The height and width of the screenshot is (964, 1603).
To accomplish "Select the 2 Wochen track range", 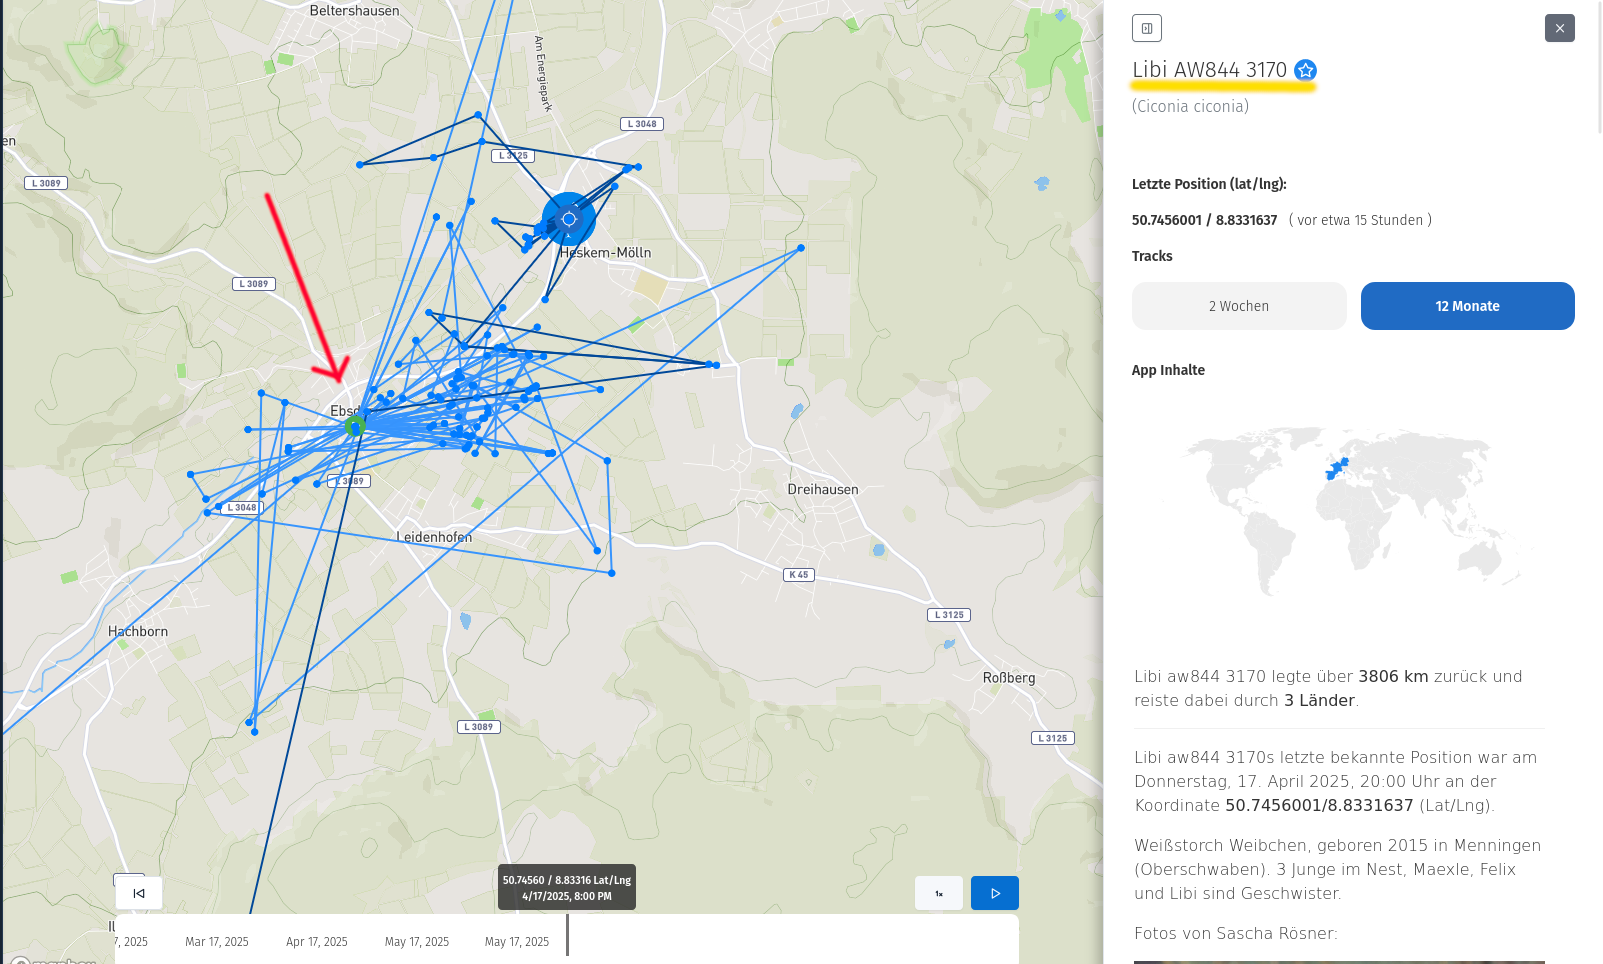I will (x=1238, y=306).
